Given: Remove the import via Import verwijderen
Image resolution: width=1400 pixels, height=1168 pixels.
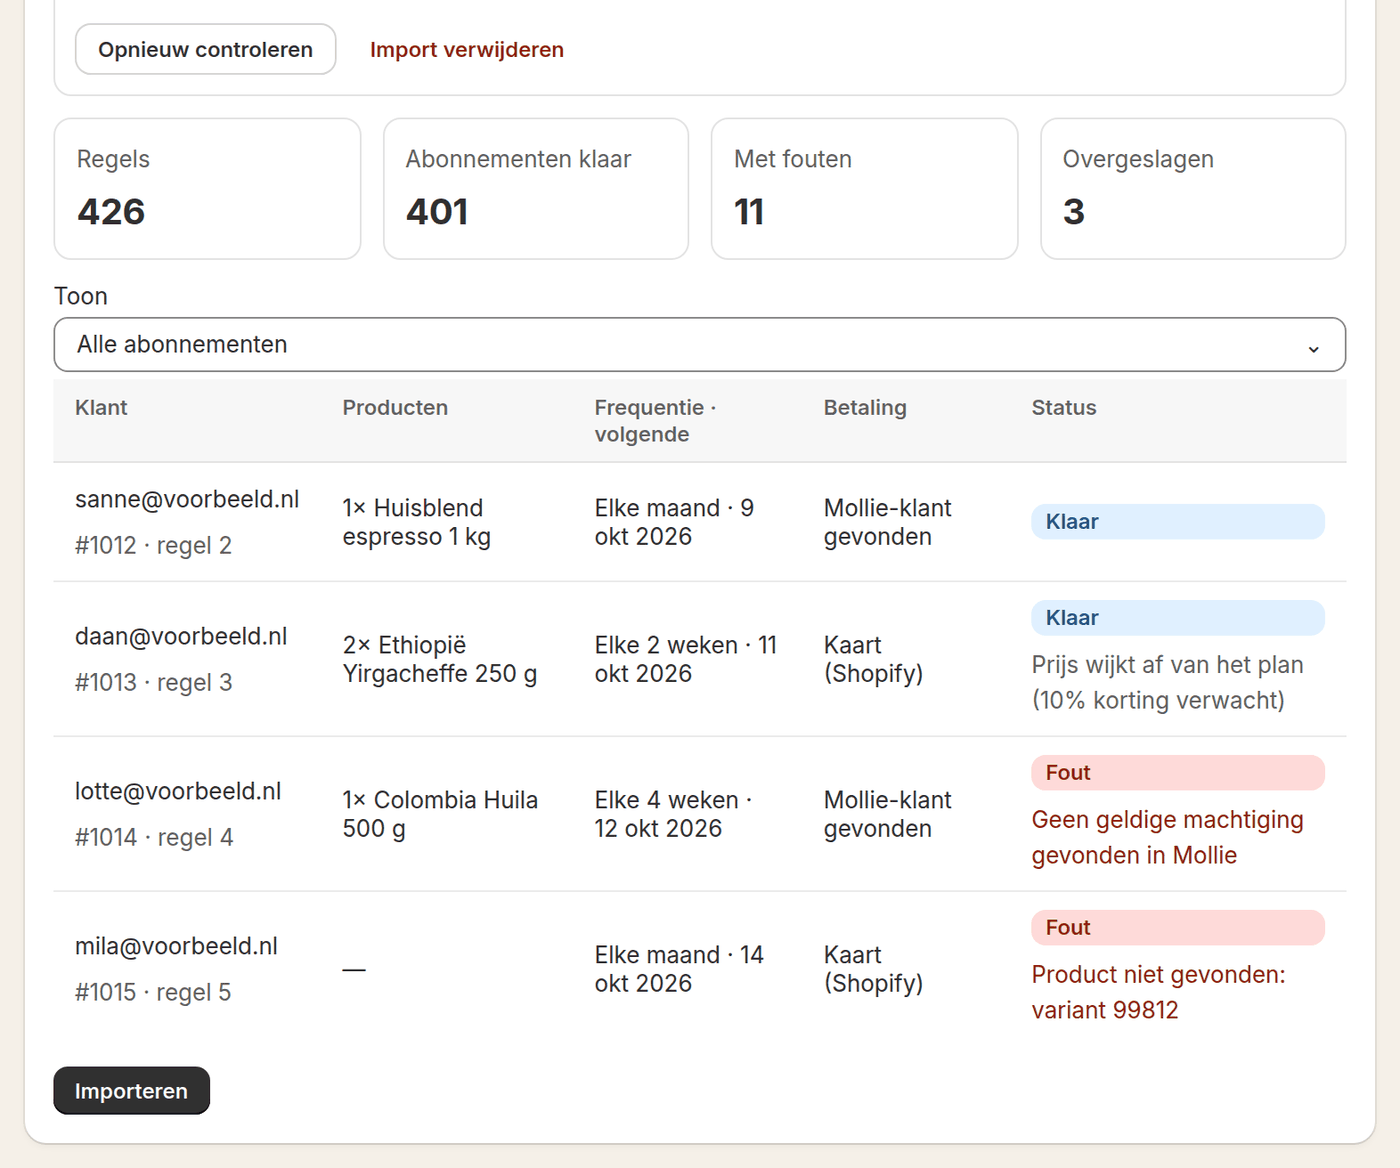Looking at the screenshot, I should (467, 50).
